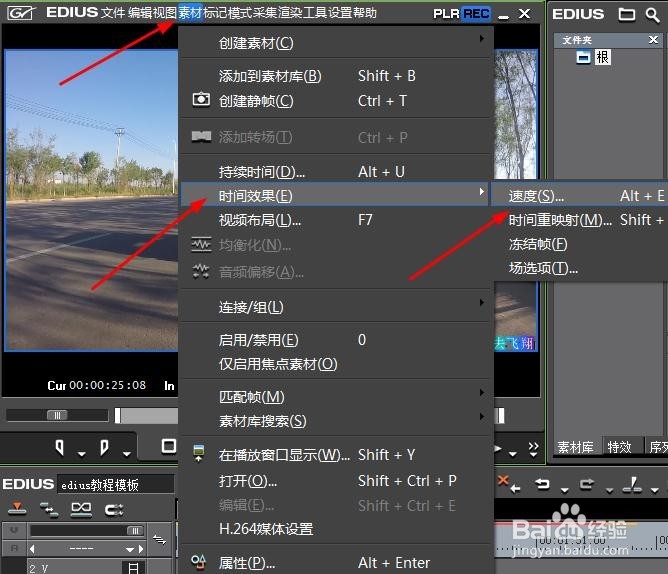Click the add cut point razor icon
The width and height of the screenshot is (668, 574).
(x=632, y=485)
